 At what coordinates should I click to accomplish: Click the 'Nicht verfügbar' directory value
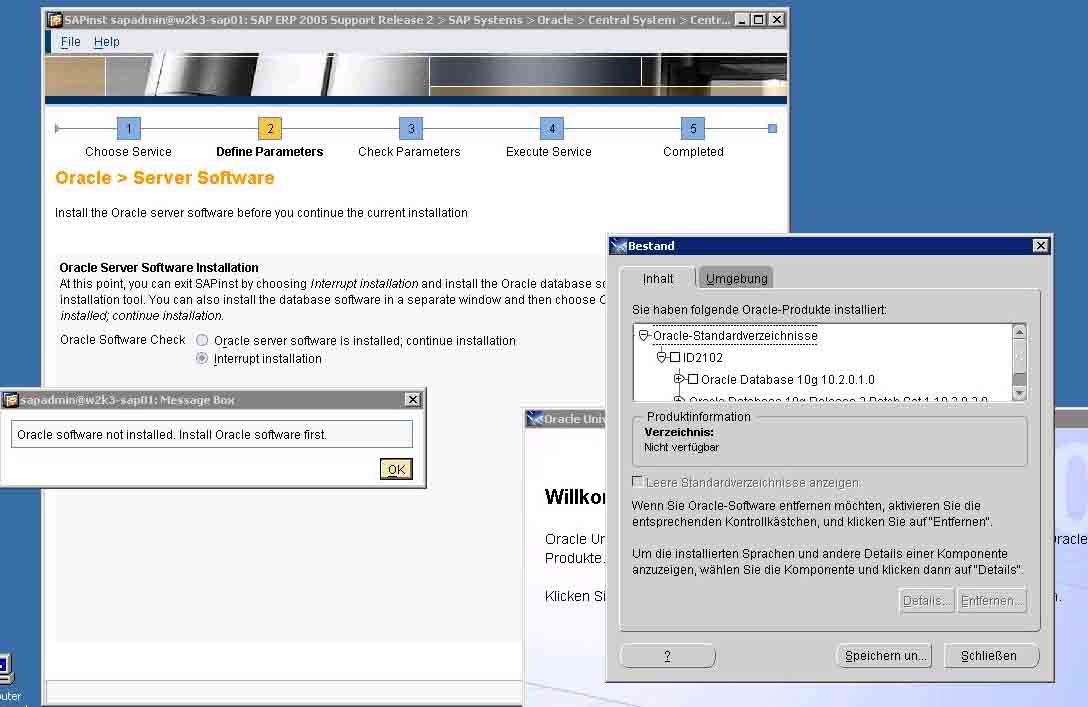[681, 448]
